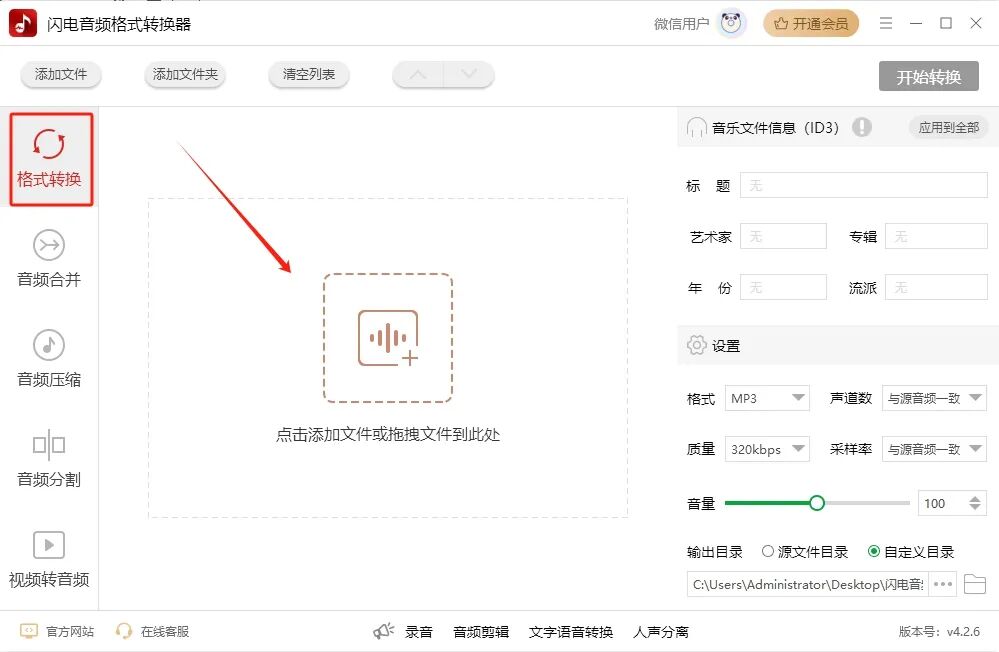Click the 官方网站 monitor icon
Screen dimensions: 999x652
coord(29,631)
